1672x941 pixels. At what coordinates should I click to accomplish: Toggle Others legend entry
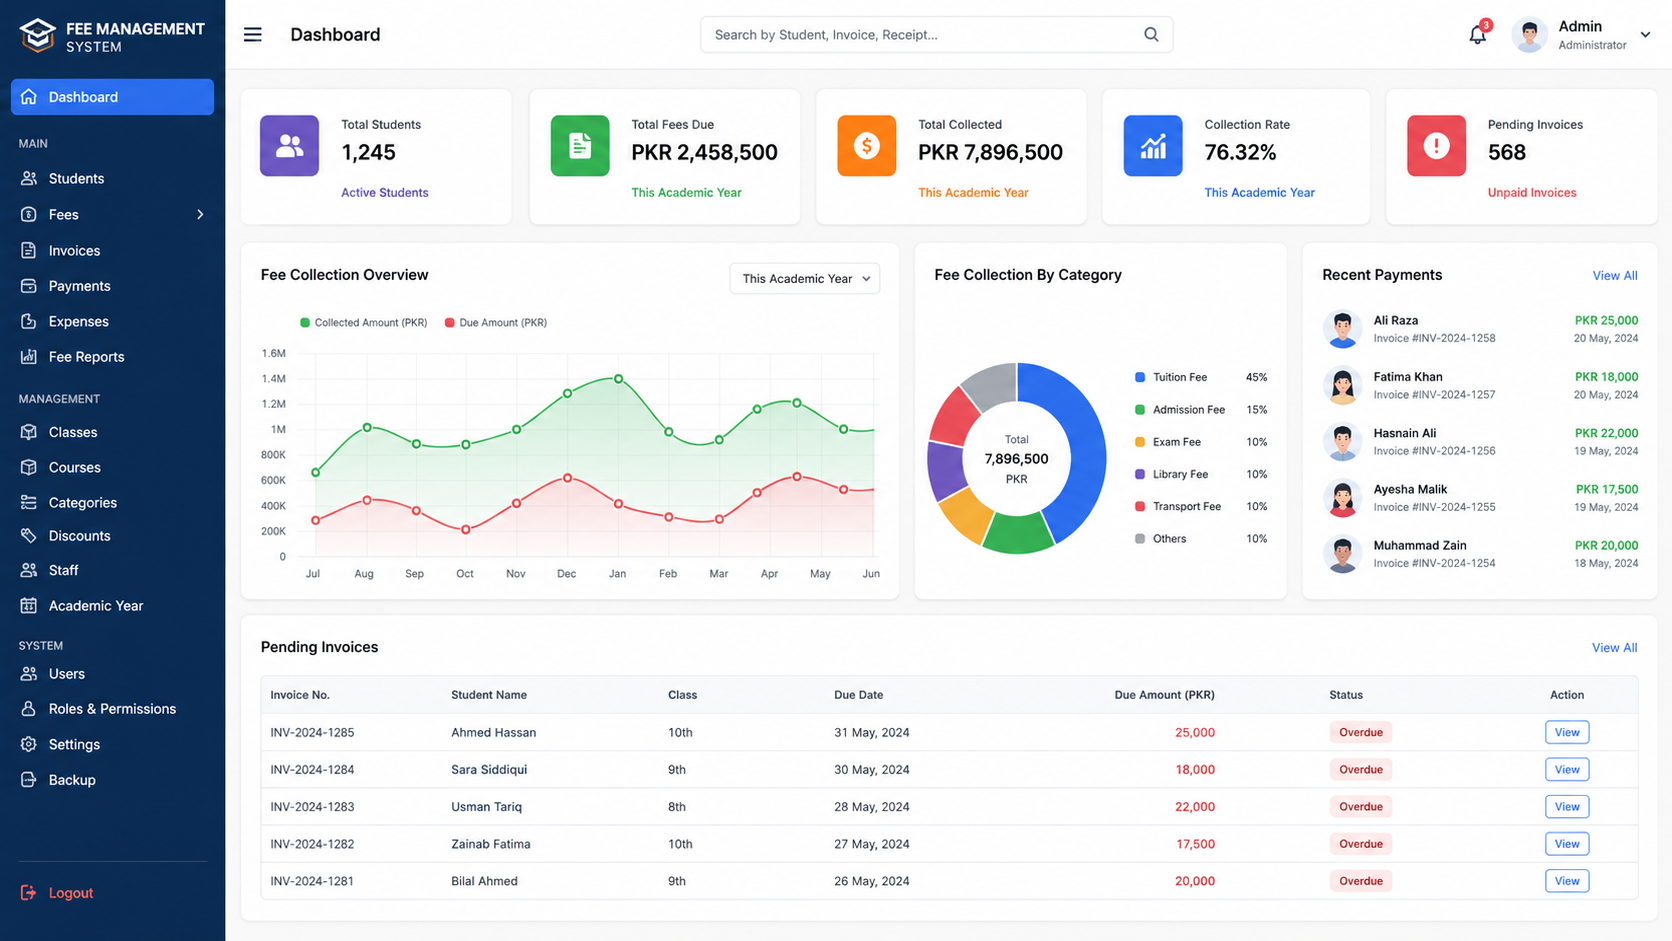(x=1160, y=538)
